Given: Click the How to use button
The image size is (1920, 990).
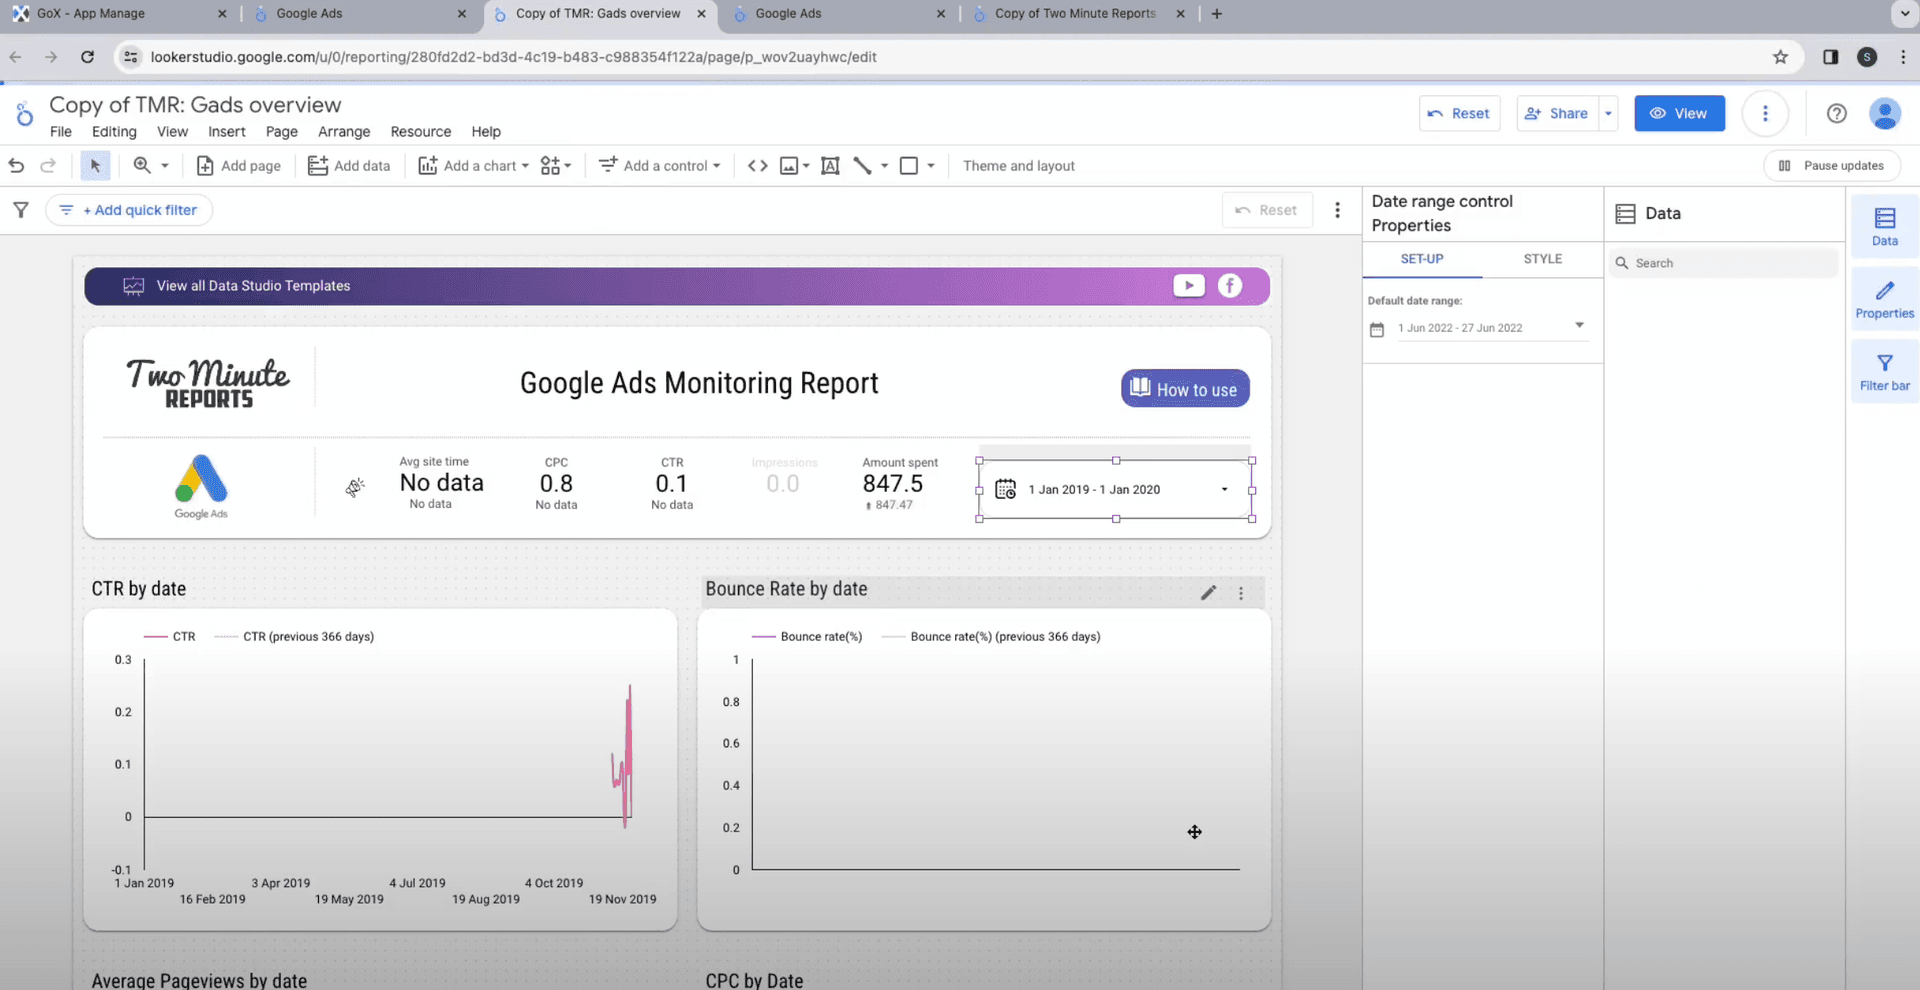Looking at the screenshot, I should [x=1184, y=389].
